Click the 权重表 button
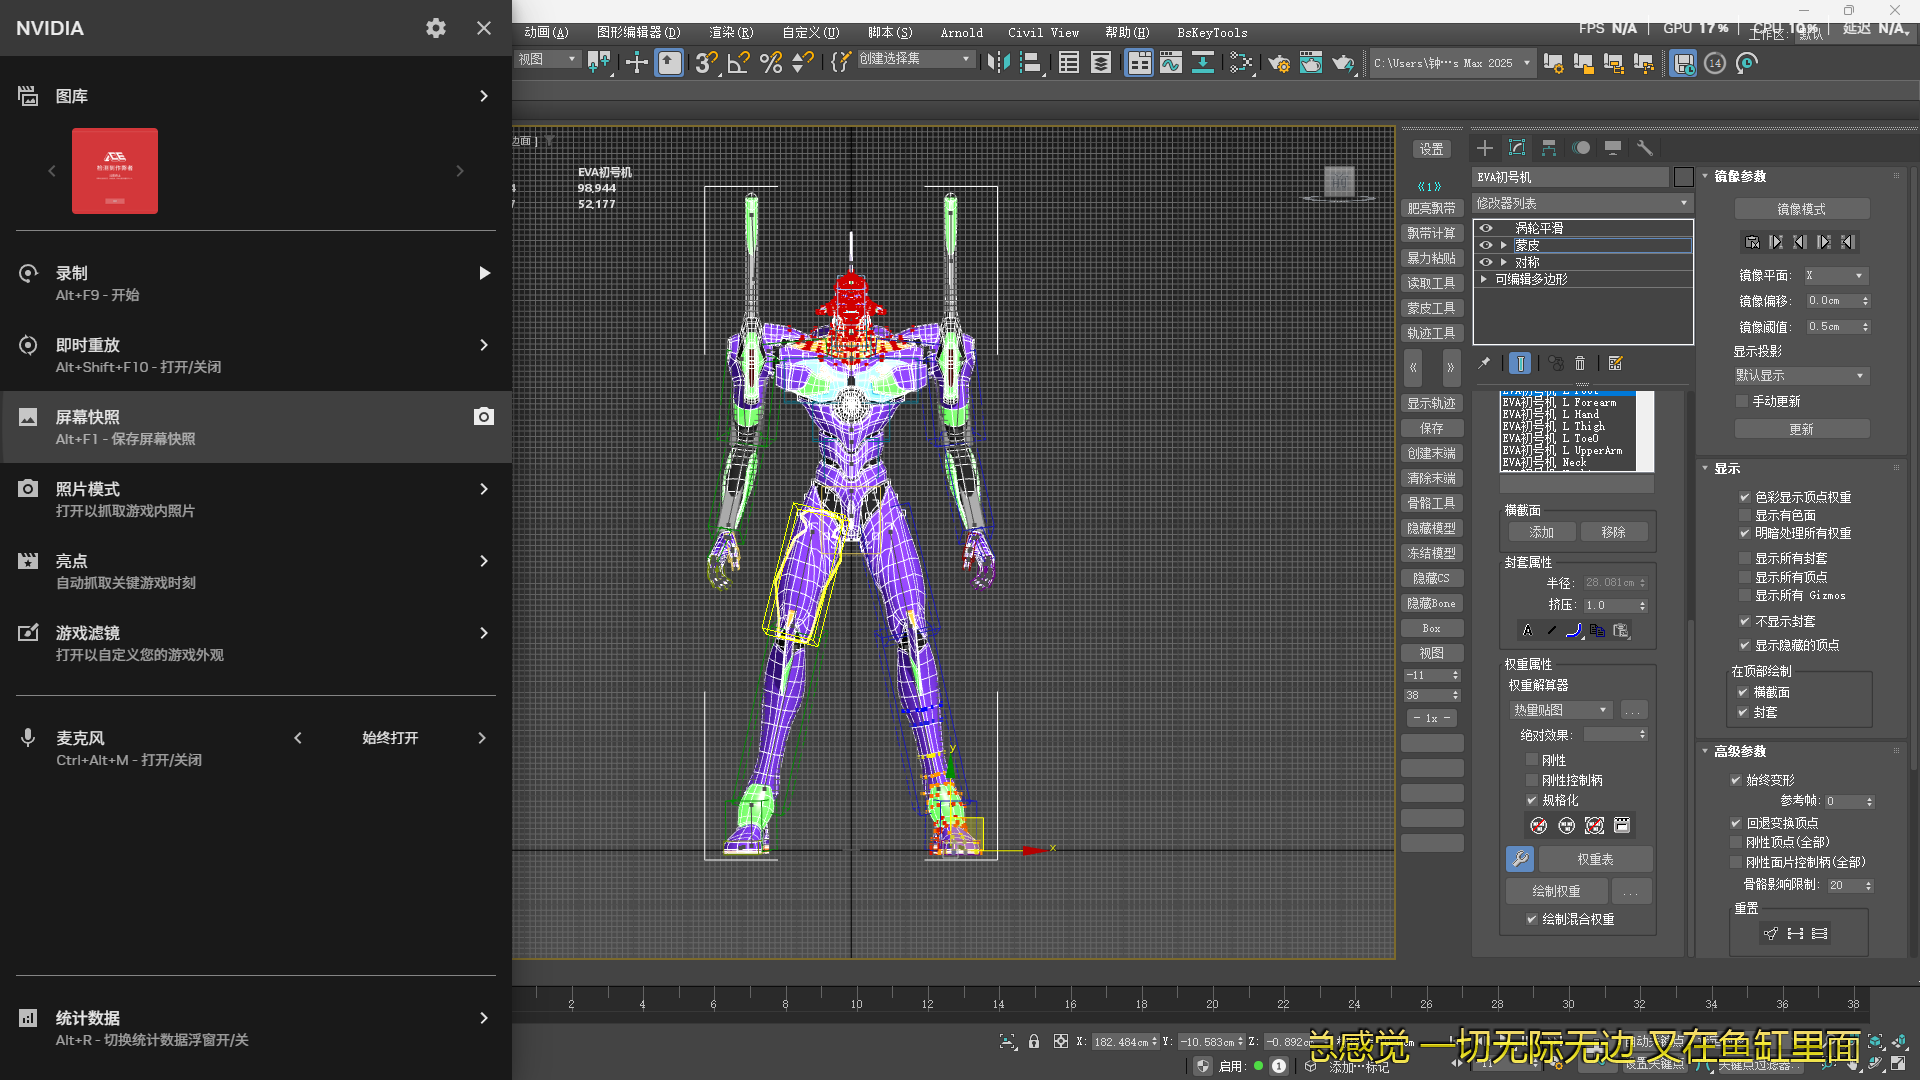The image size is (1920, 1080). point(1597,858)
